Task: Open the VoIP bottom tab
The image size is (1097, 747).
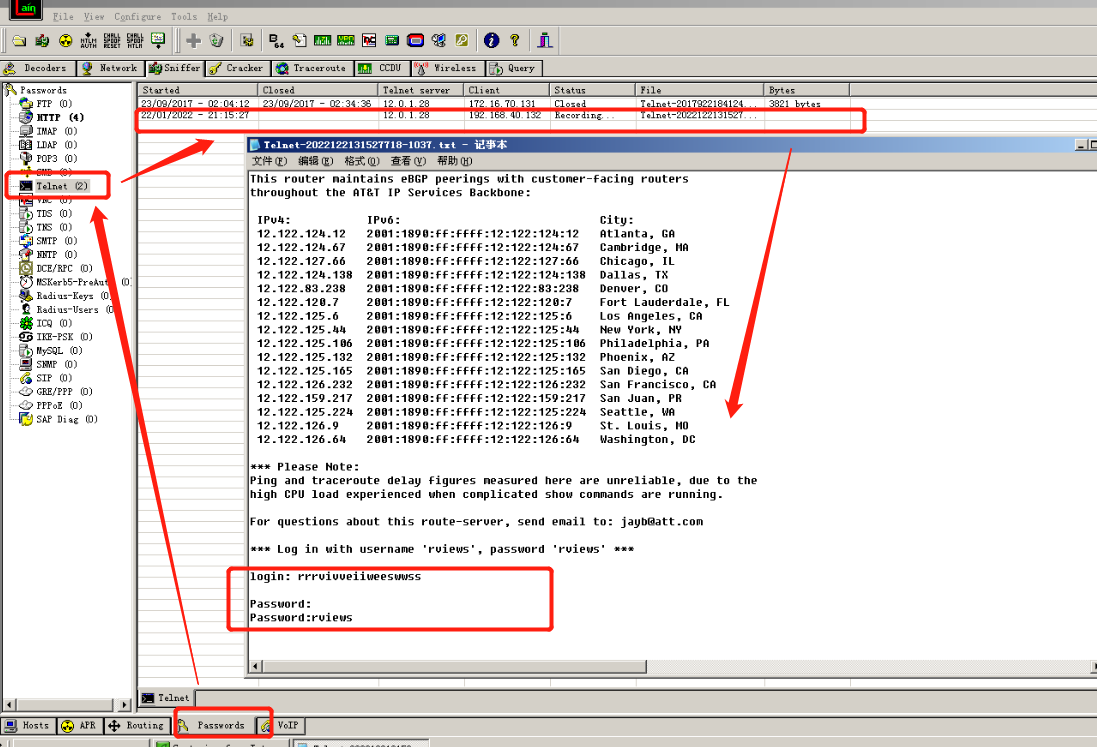Action: 280,726
